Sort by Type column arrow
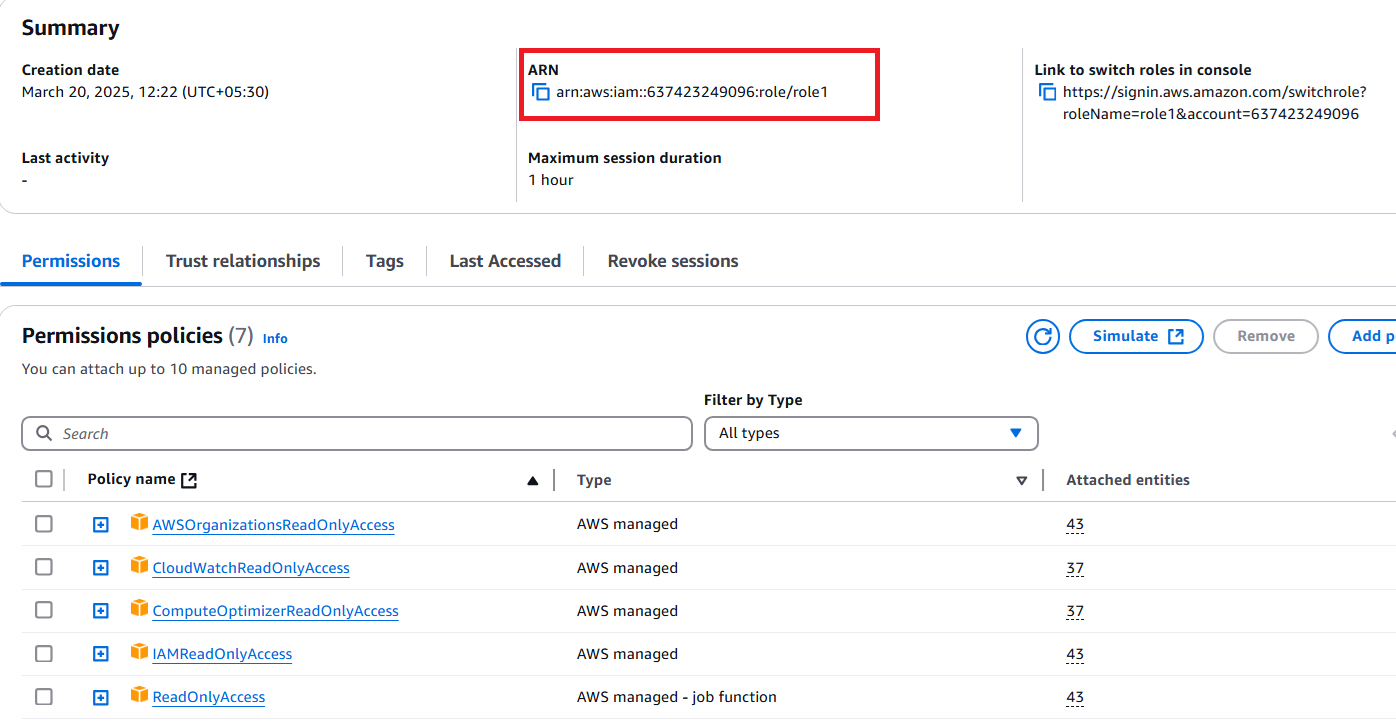Screen dimensions: 1396x721 click(x=1021, y=481)
